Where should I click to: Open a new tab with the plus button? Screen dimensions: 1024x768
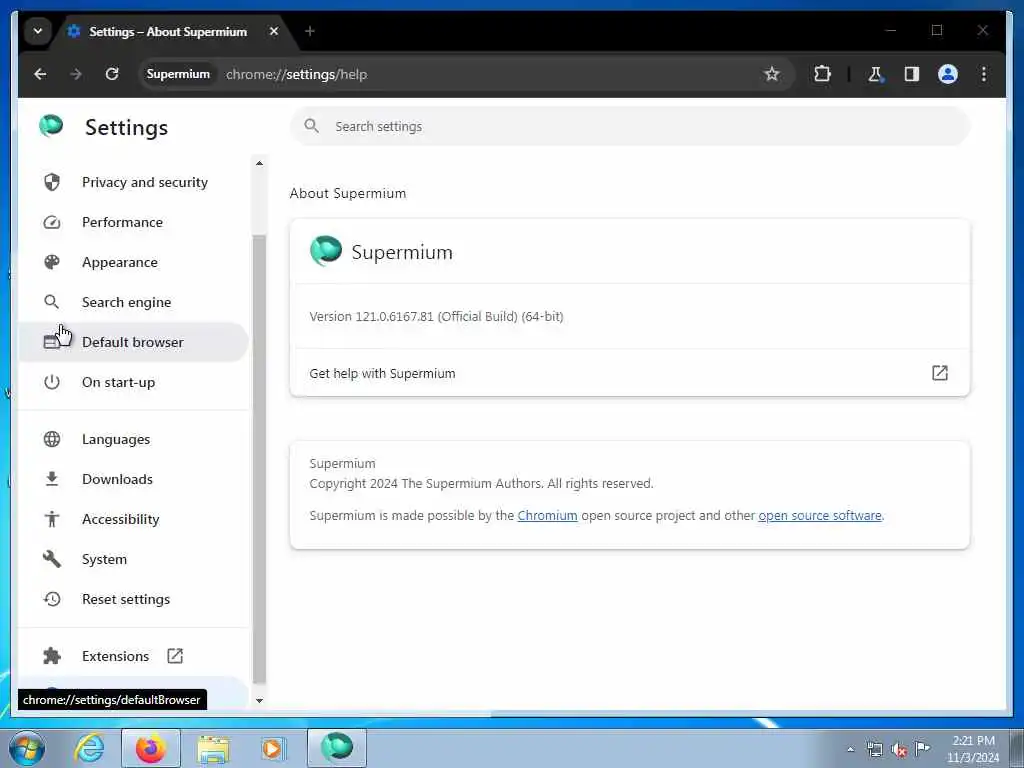click(310, 31)
